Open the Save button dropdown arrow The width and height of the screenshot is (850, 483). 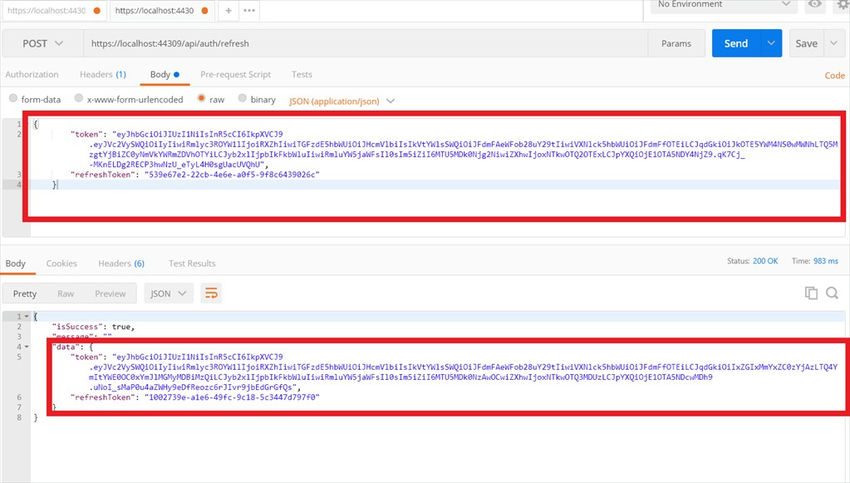tap(834, 43)
